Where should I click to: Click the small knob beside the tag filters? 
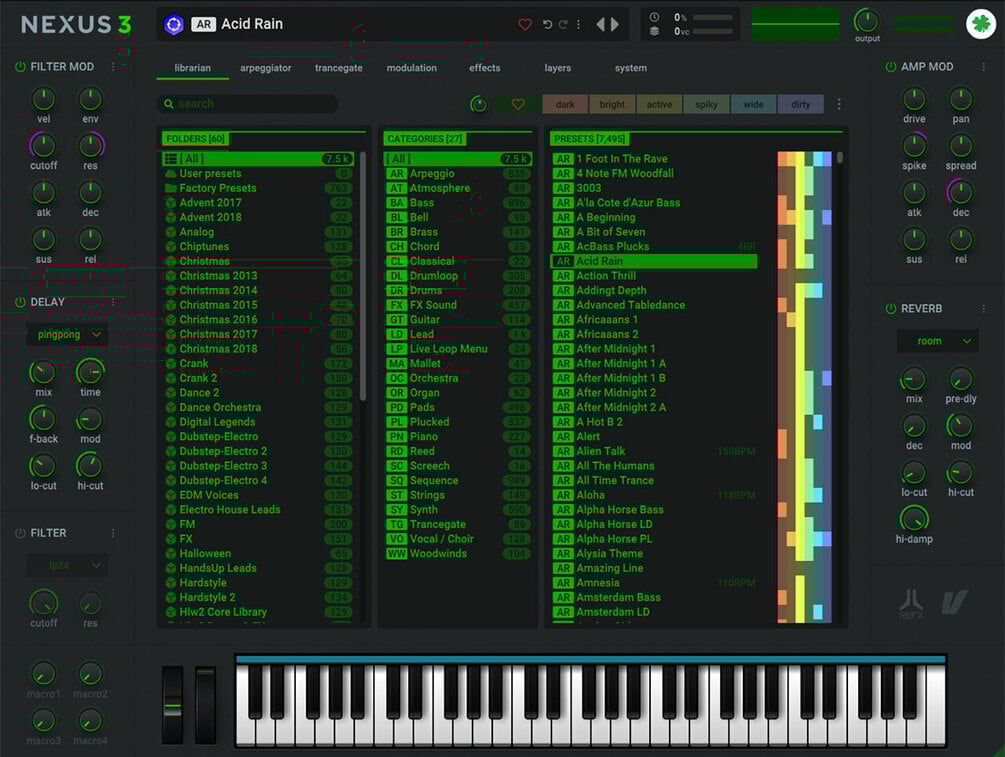click(479, 104)
